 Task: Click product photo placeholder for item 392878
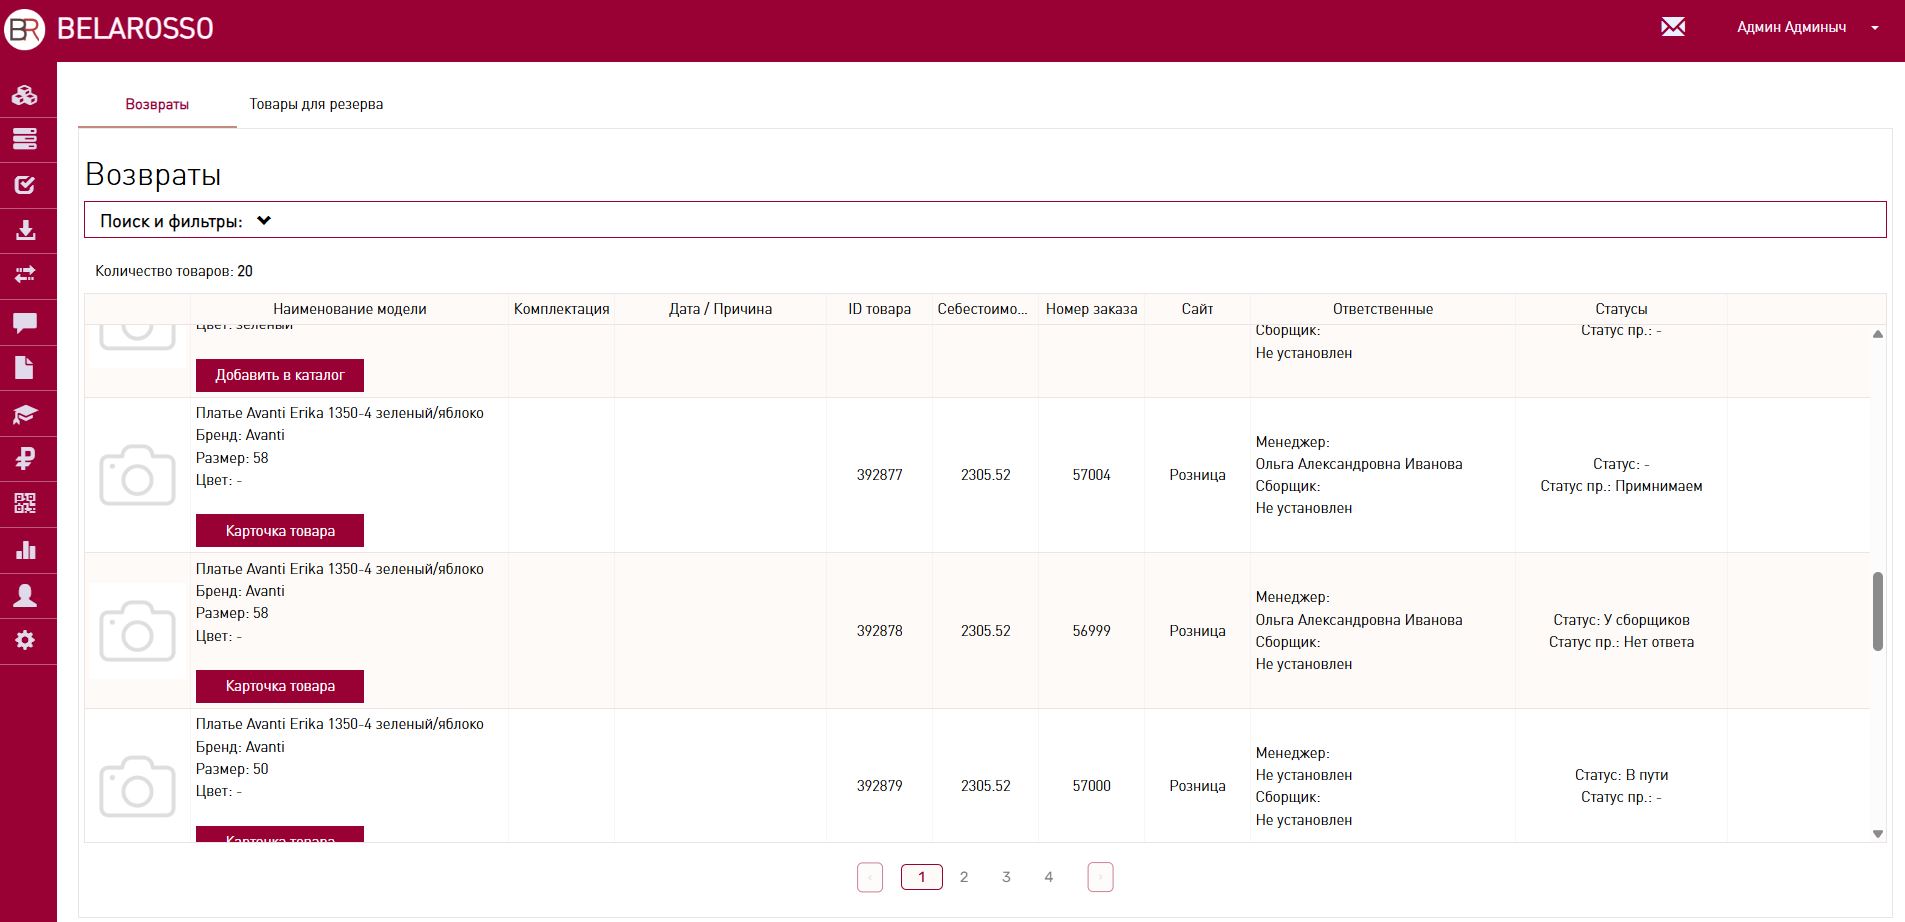point(138,631)
